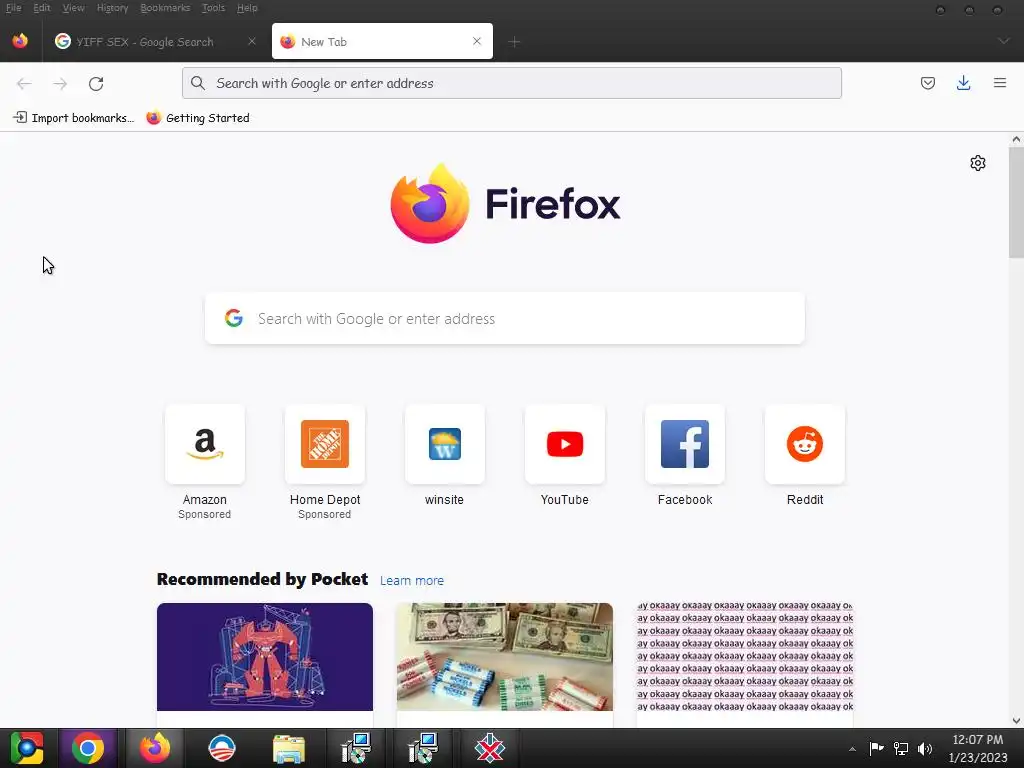Viewport: 1024px width, 768px height.
Task: Open Pocket story with money image
Action: point(505,656)
